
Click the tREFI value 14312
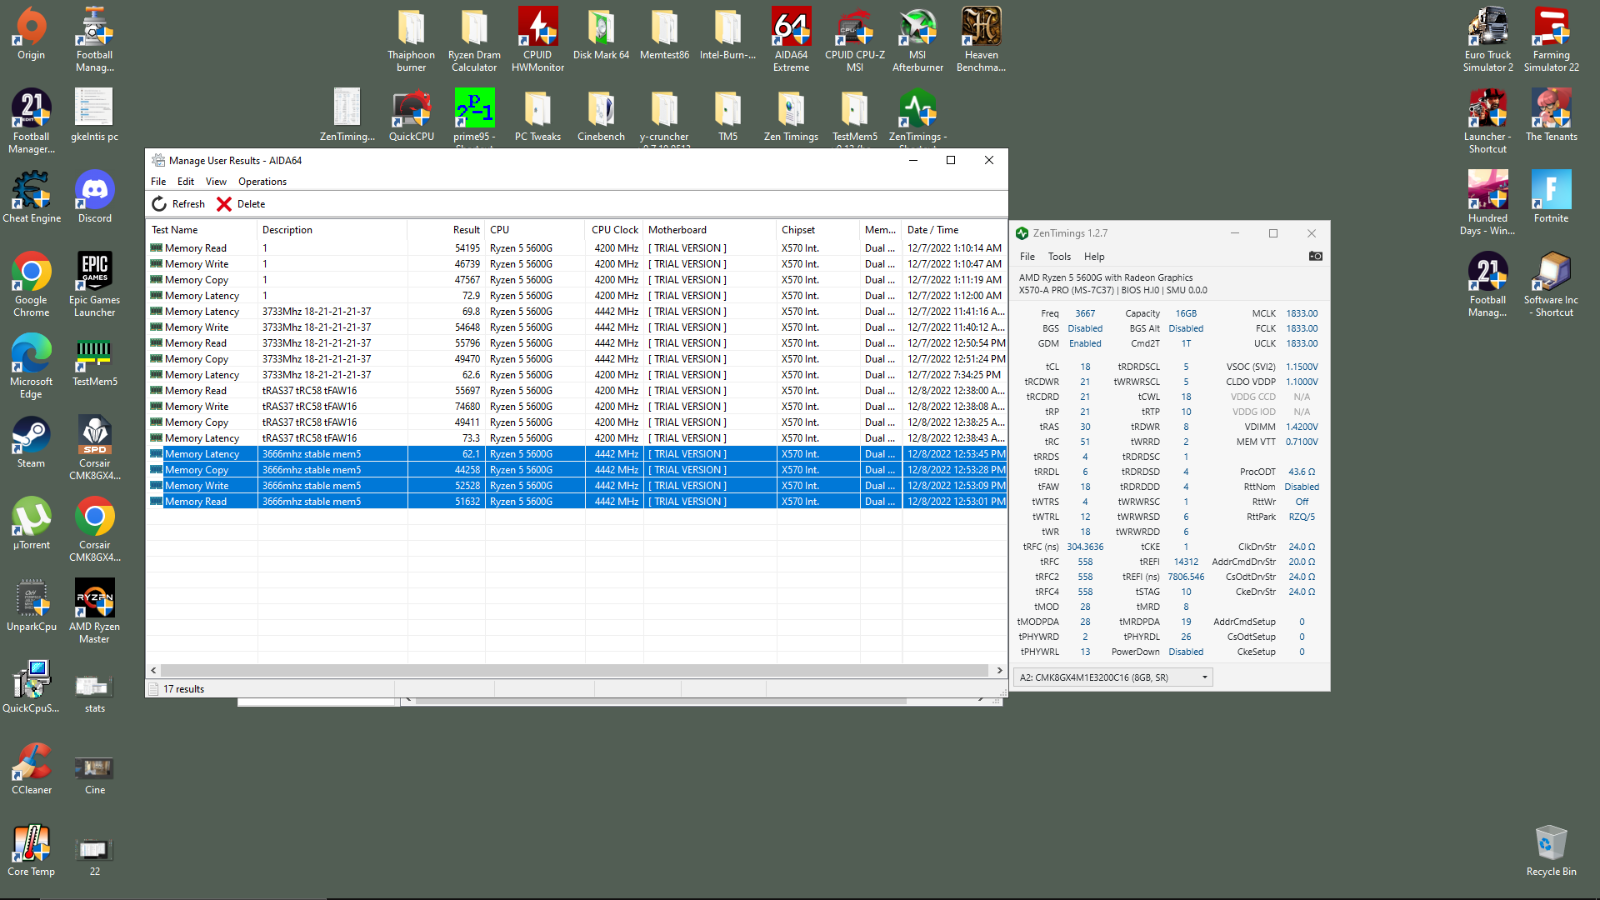1186,562
